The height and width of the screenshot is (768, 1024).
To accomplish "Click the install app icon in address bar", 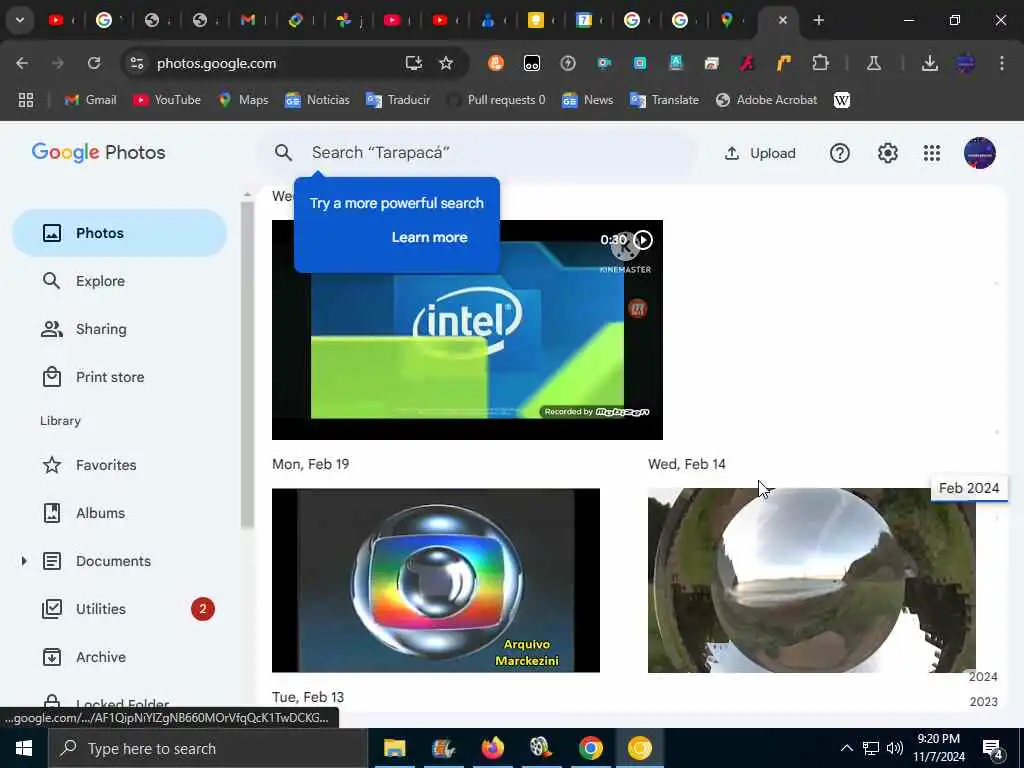I will click(x=413, y=63).
